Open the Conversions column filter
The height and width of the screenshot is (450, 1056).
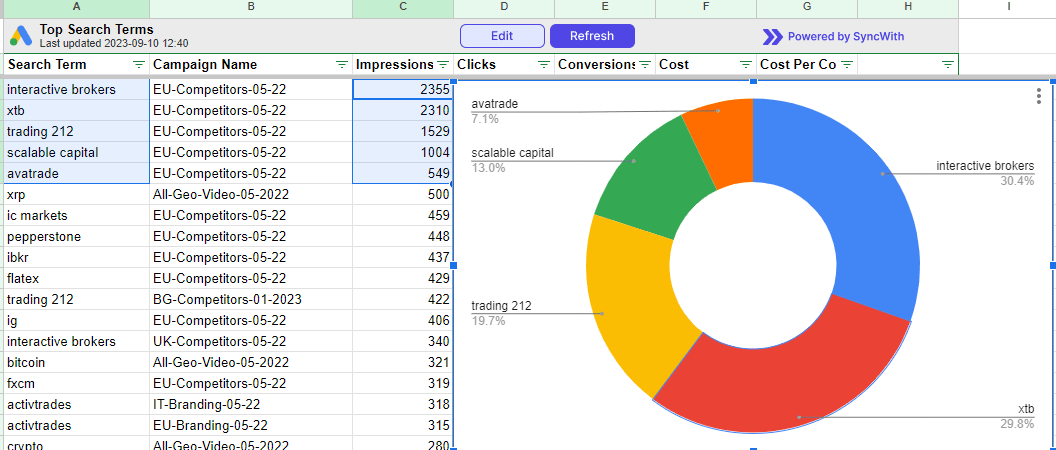(644, 65)
